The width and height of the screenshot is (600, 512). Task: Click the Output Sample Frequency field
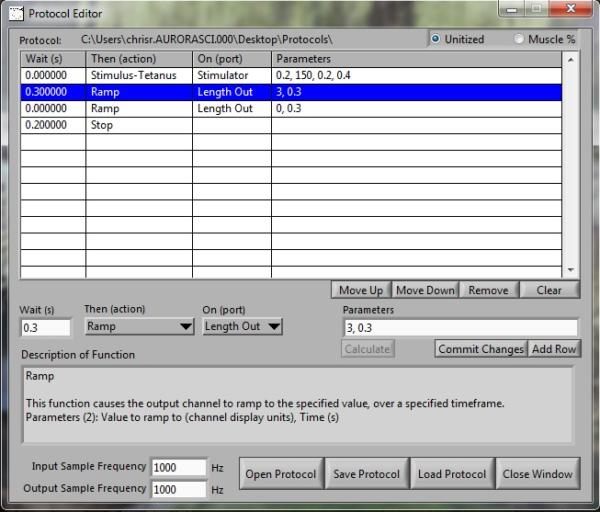coord(179,489)
